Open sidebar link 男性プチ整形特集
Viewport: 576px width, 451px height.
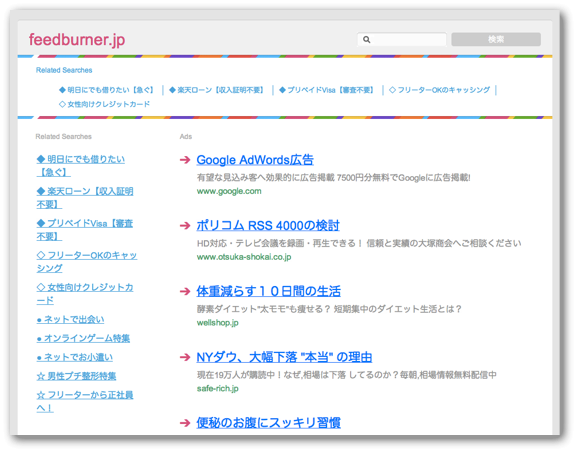(x=76, y=376)
